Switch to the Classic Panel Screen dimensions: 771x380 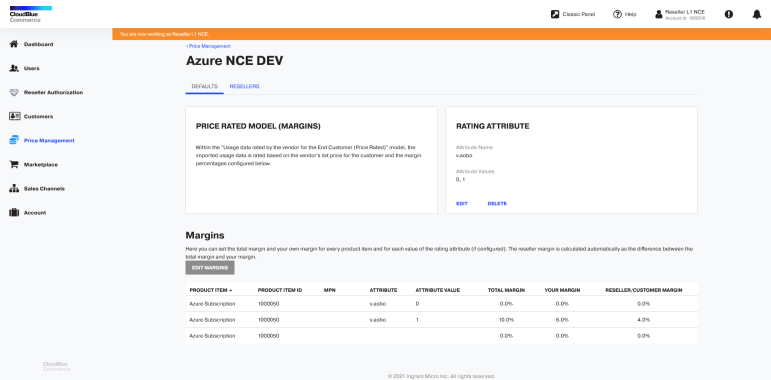coord(573,14)
